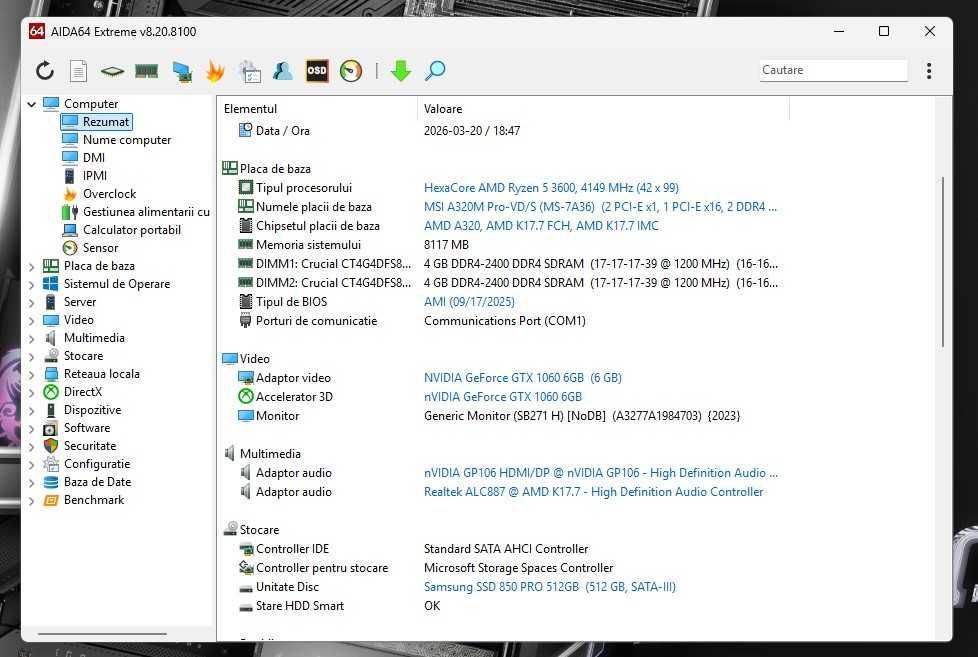Open the AMI (09/17/2025) BIOS link
The image size is (978, 657).
point(469,302)
